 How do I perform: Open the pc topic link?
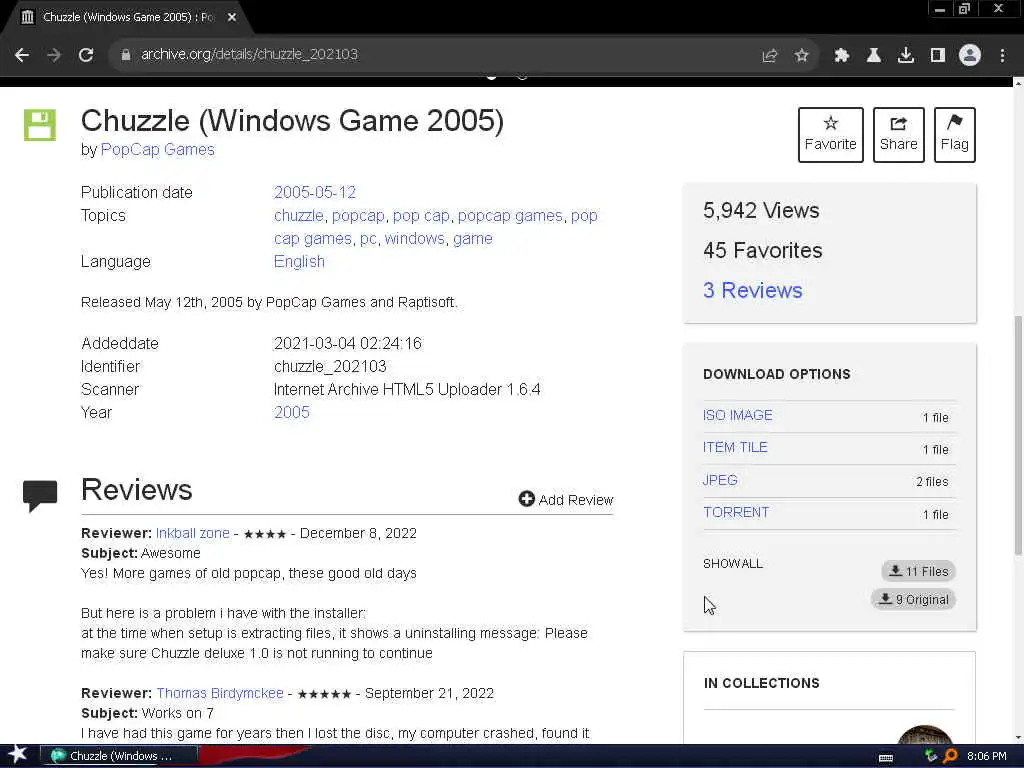pyautogui.click(x=368, y=238)
